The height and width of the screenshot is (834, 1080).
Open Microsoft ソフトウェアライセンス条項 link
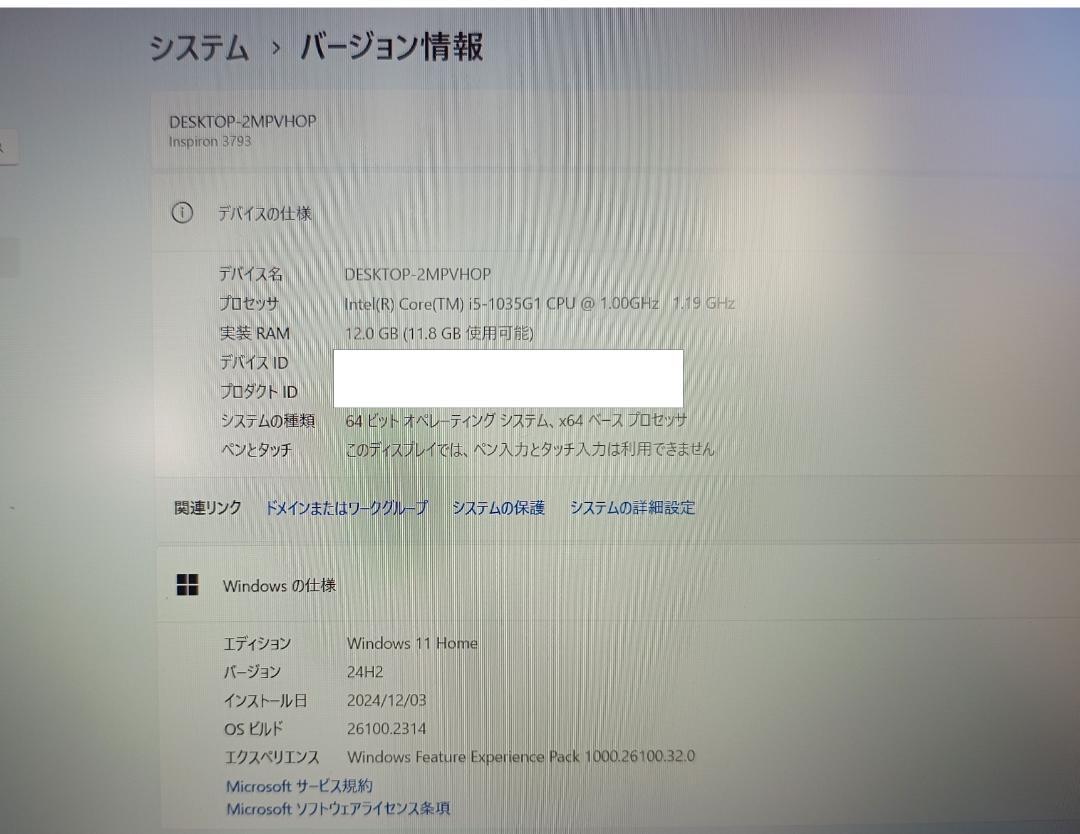click(x=338, y=809)
